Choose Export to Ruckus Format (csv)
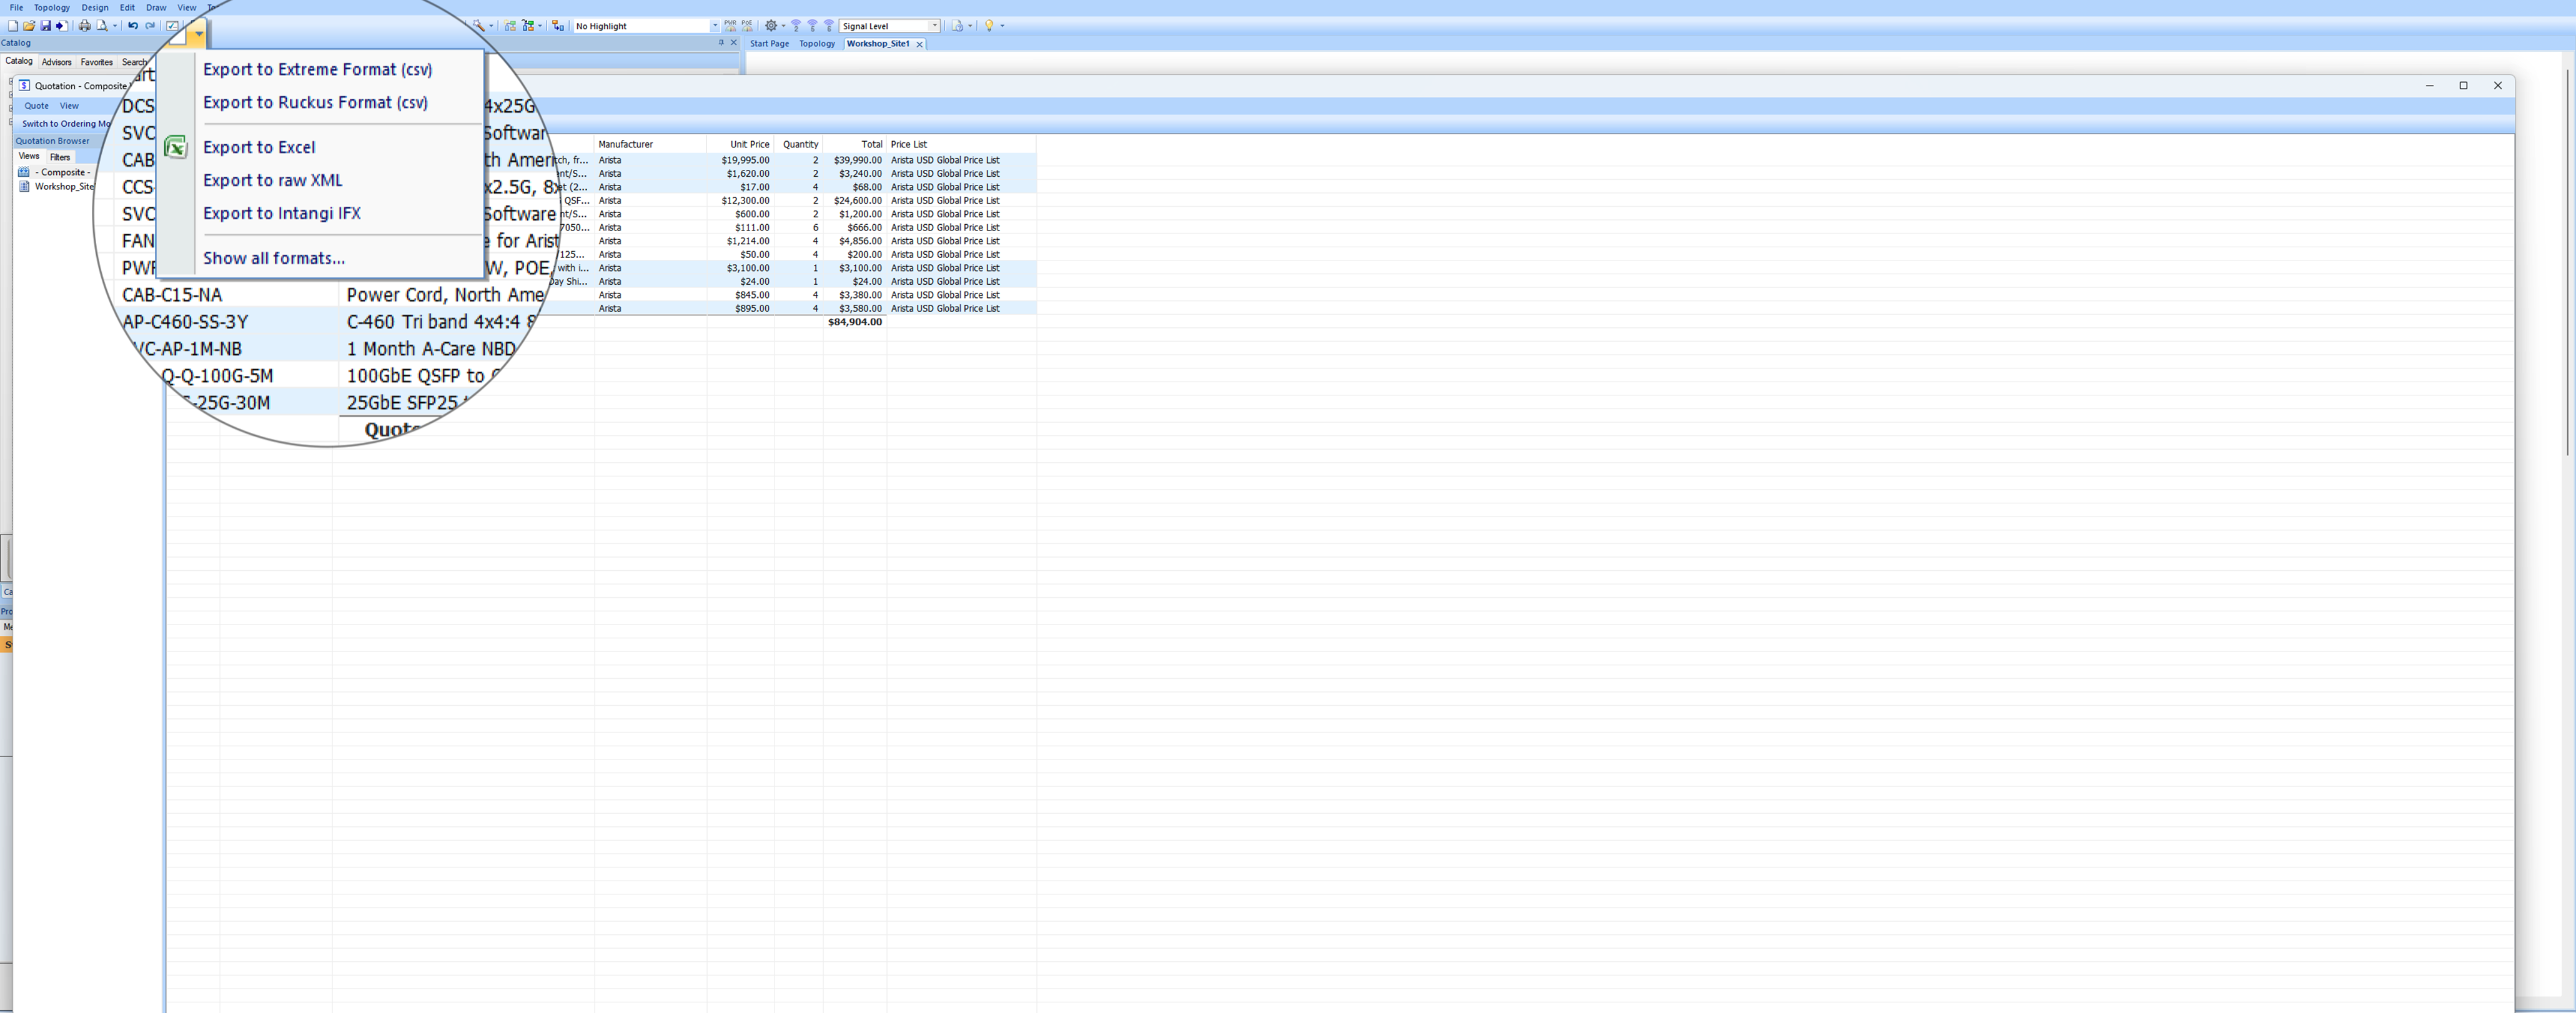 point(315,102)
